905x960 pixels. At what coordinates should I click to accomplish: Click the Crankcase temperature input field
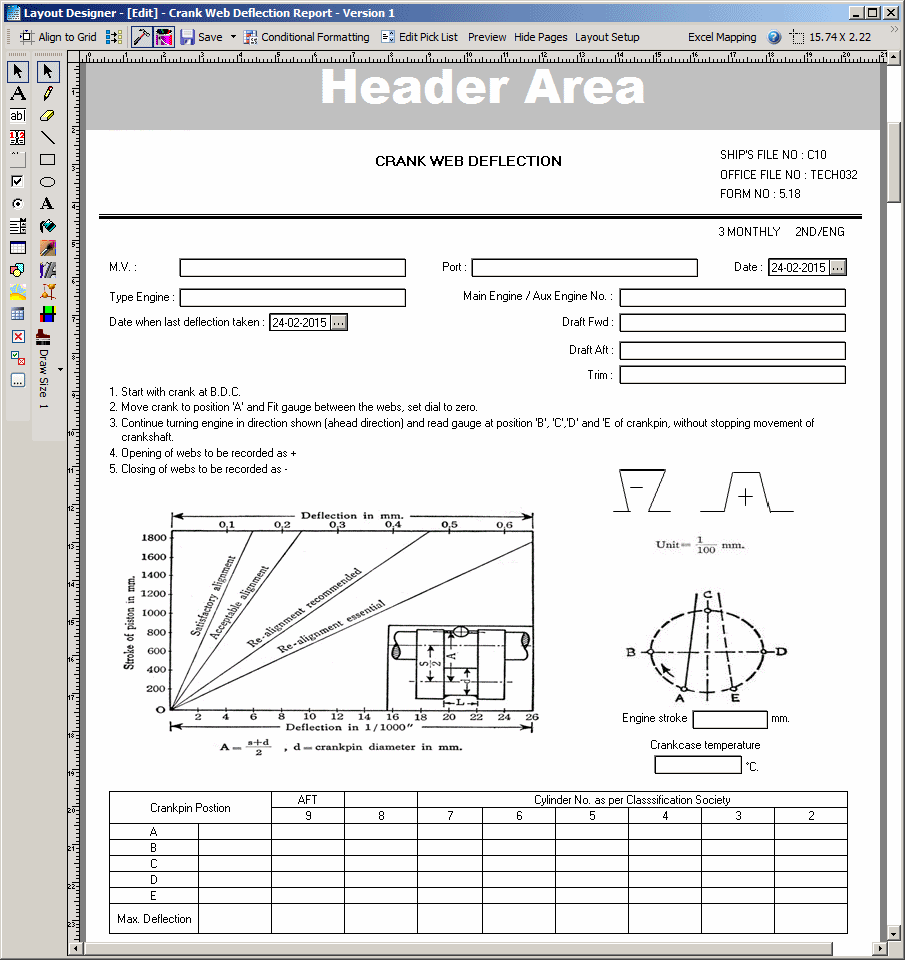[698, 765]
